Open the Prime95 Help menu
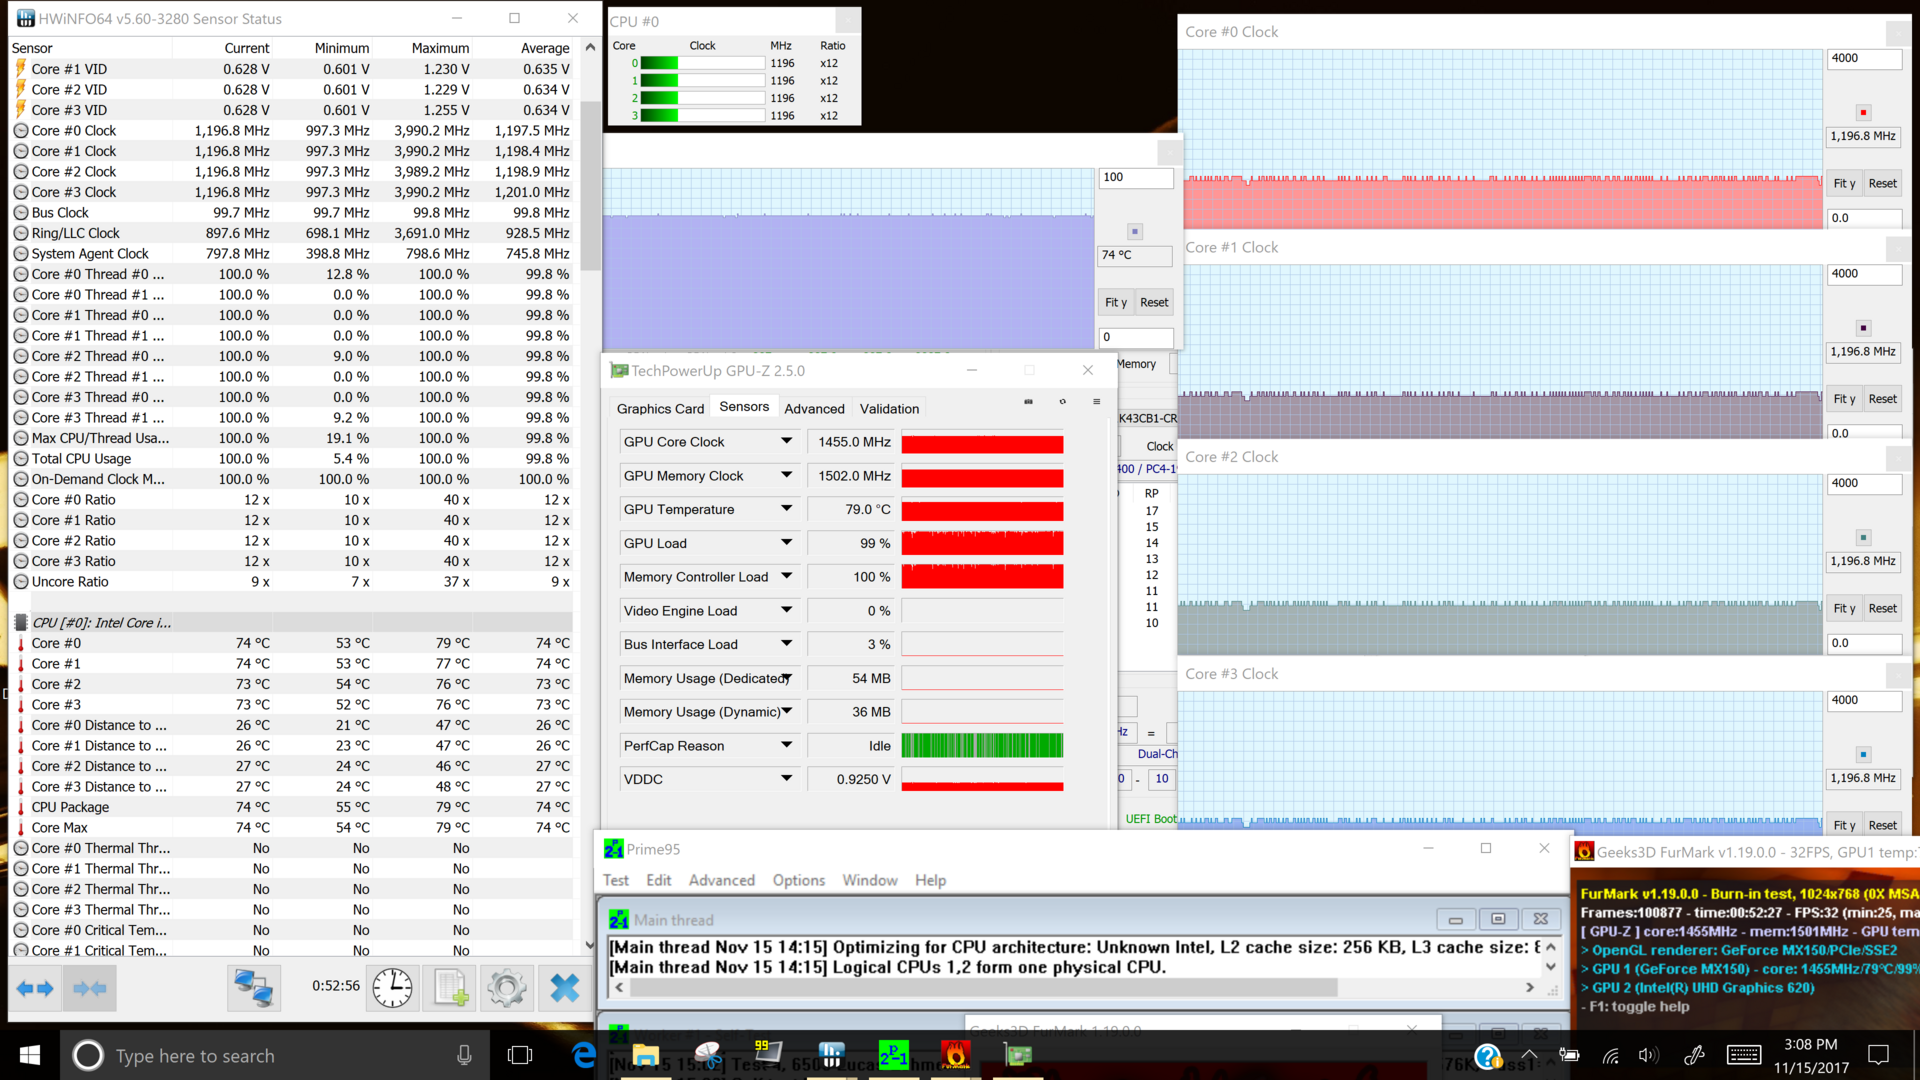The image size is (1920, 1080). coord(930,880)
